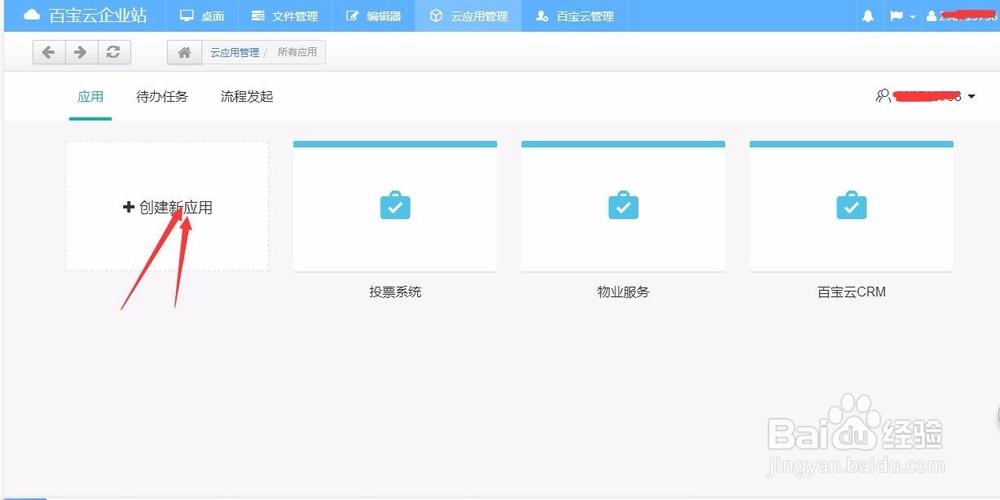Select the 云应用管理 menu
This screenshot has height=500, width=1000.
click(468, 16)
